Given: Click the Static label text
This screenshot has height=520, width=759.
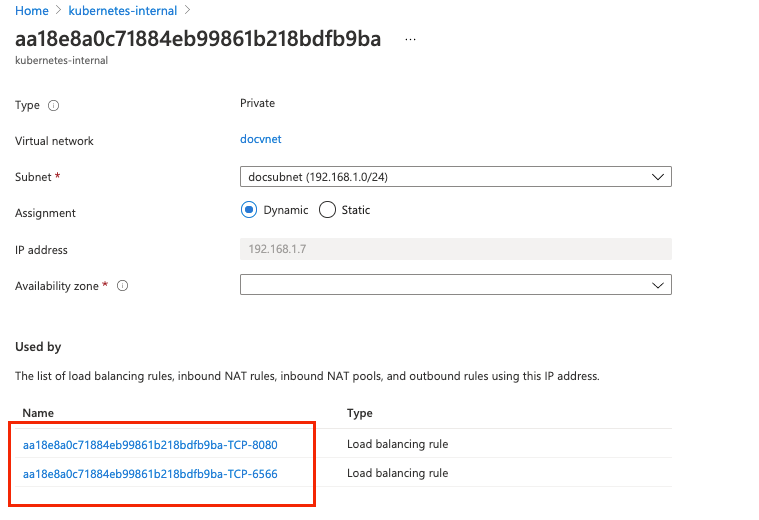Looking at the screenshot, I should coord(356,210).
